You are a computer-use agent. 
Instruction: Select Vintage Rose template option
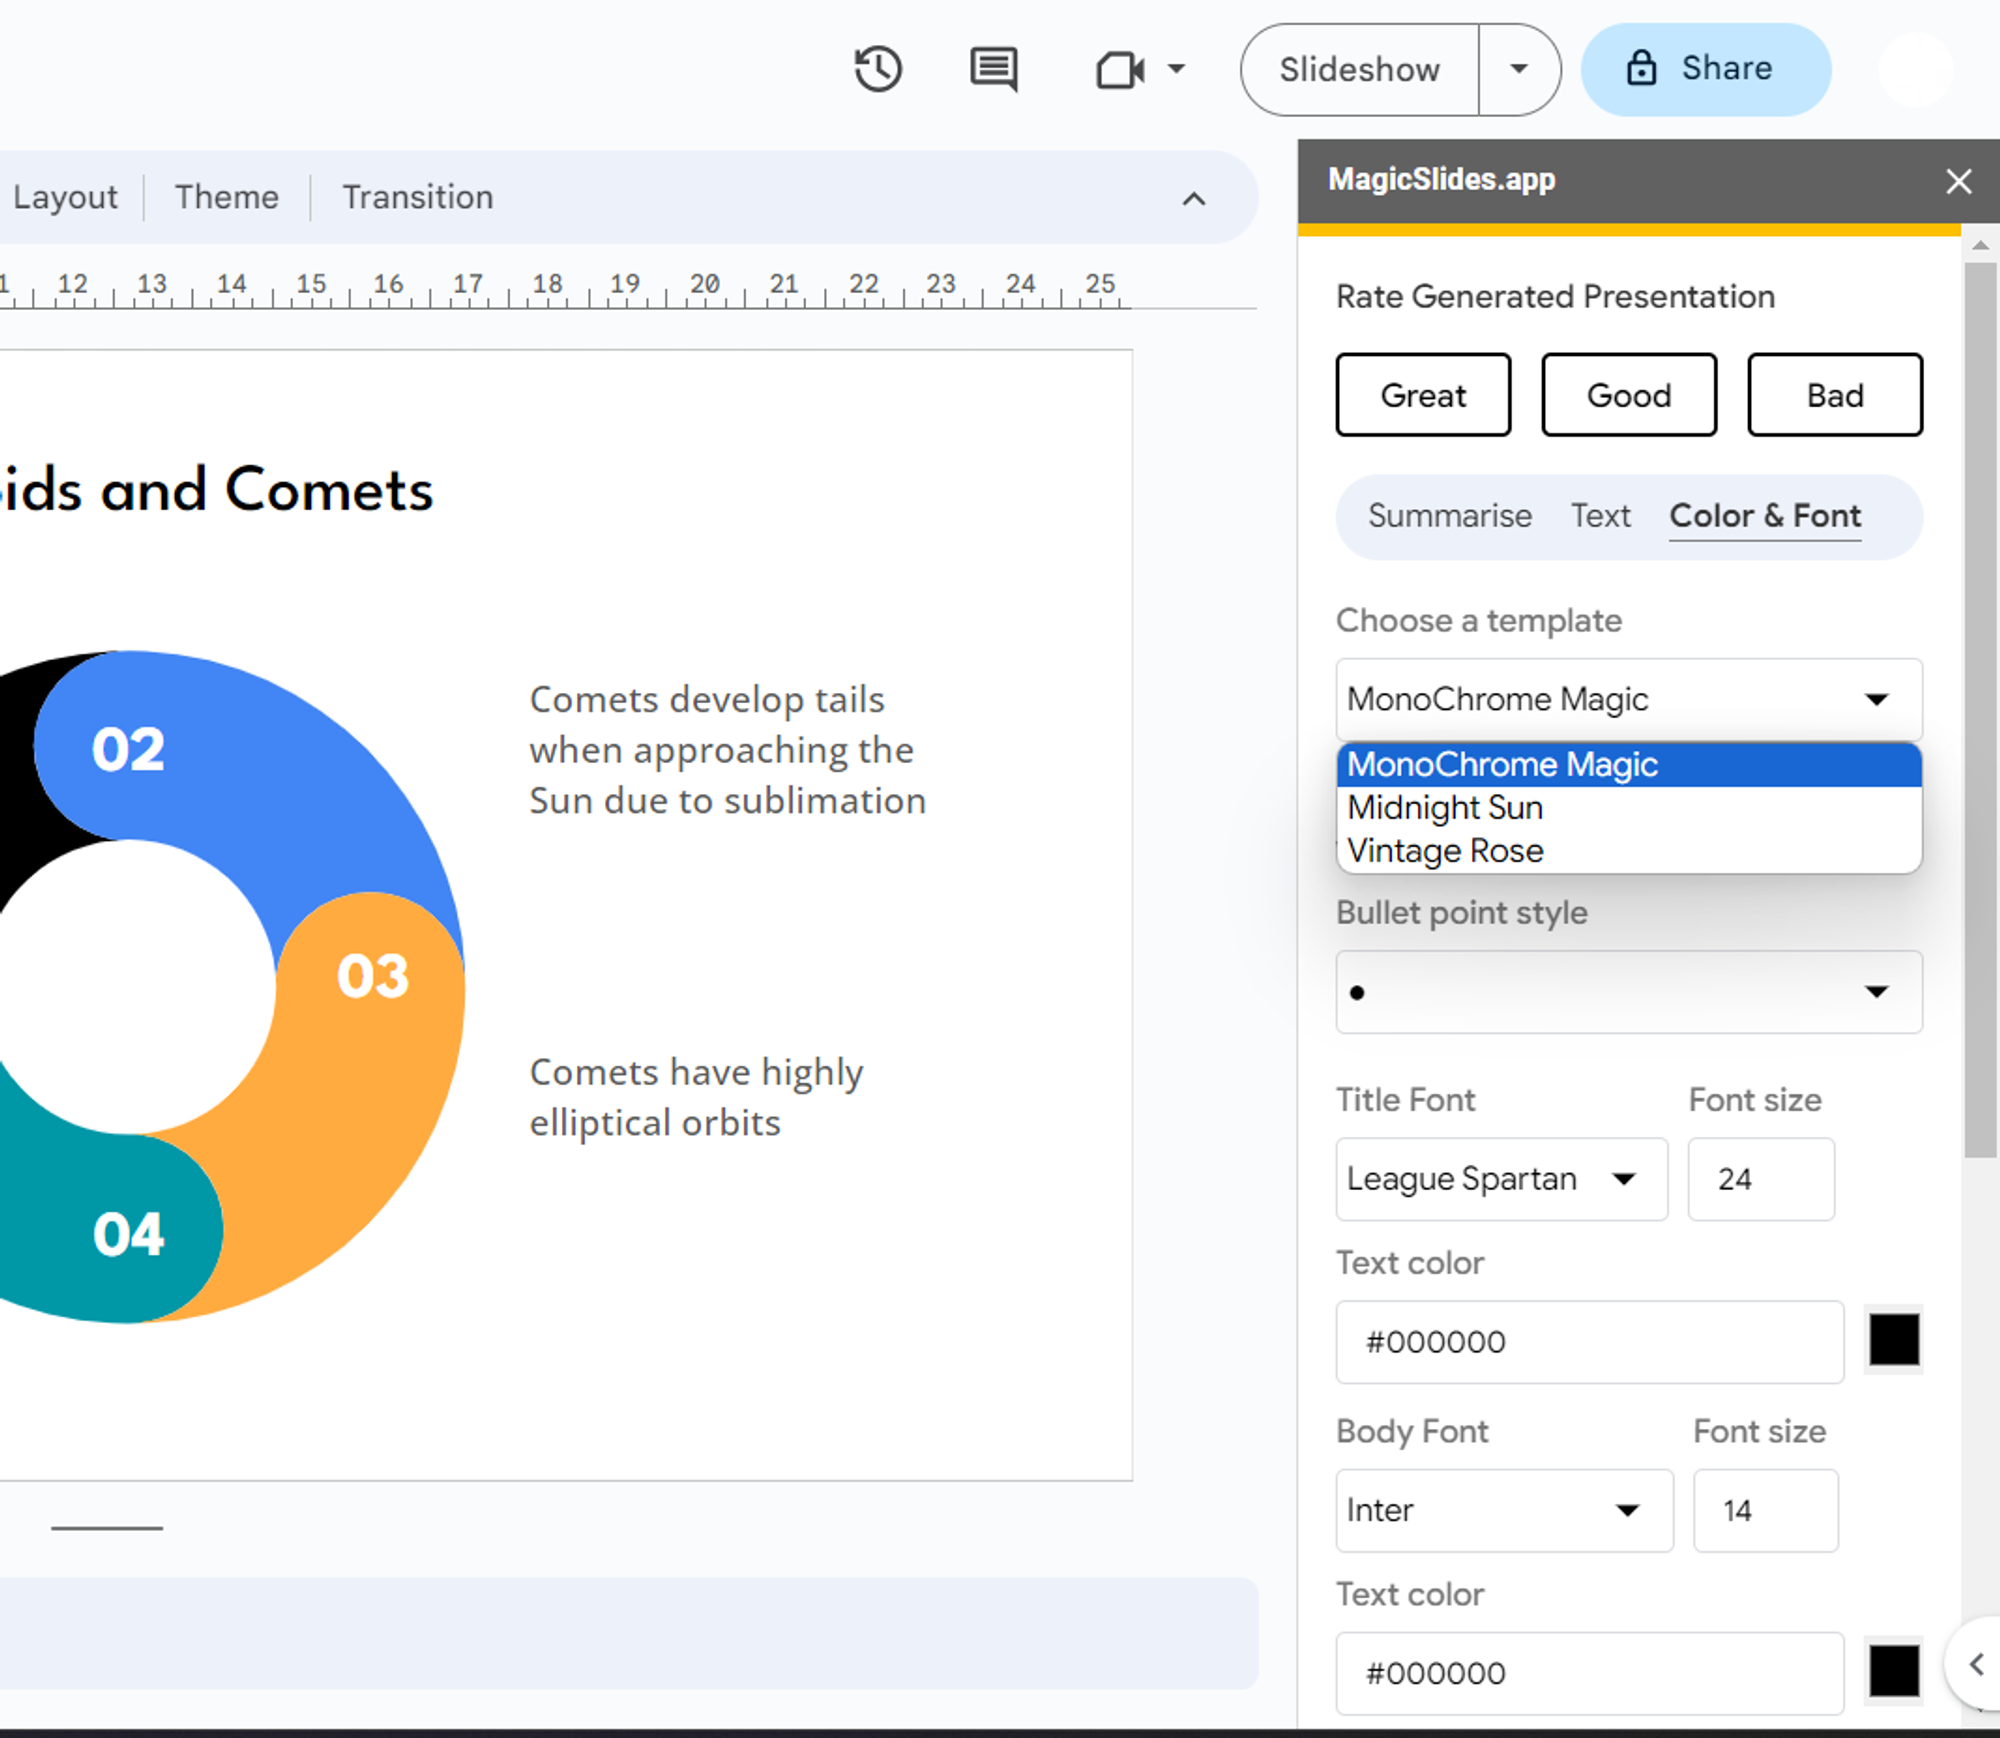tap(1629, 851)
